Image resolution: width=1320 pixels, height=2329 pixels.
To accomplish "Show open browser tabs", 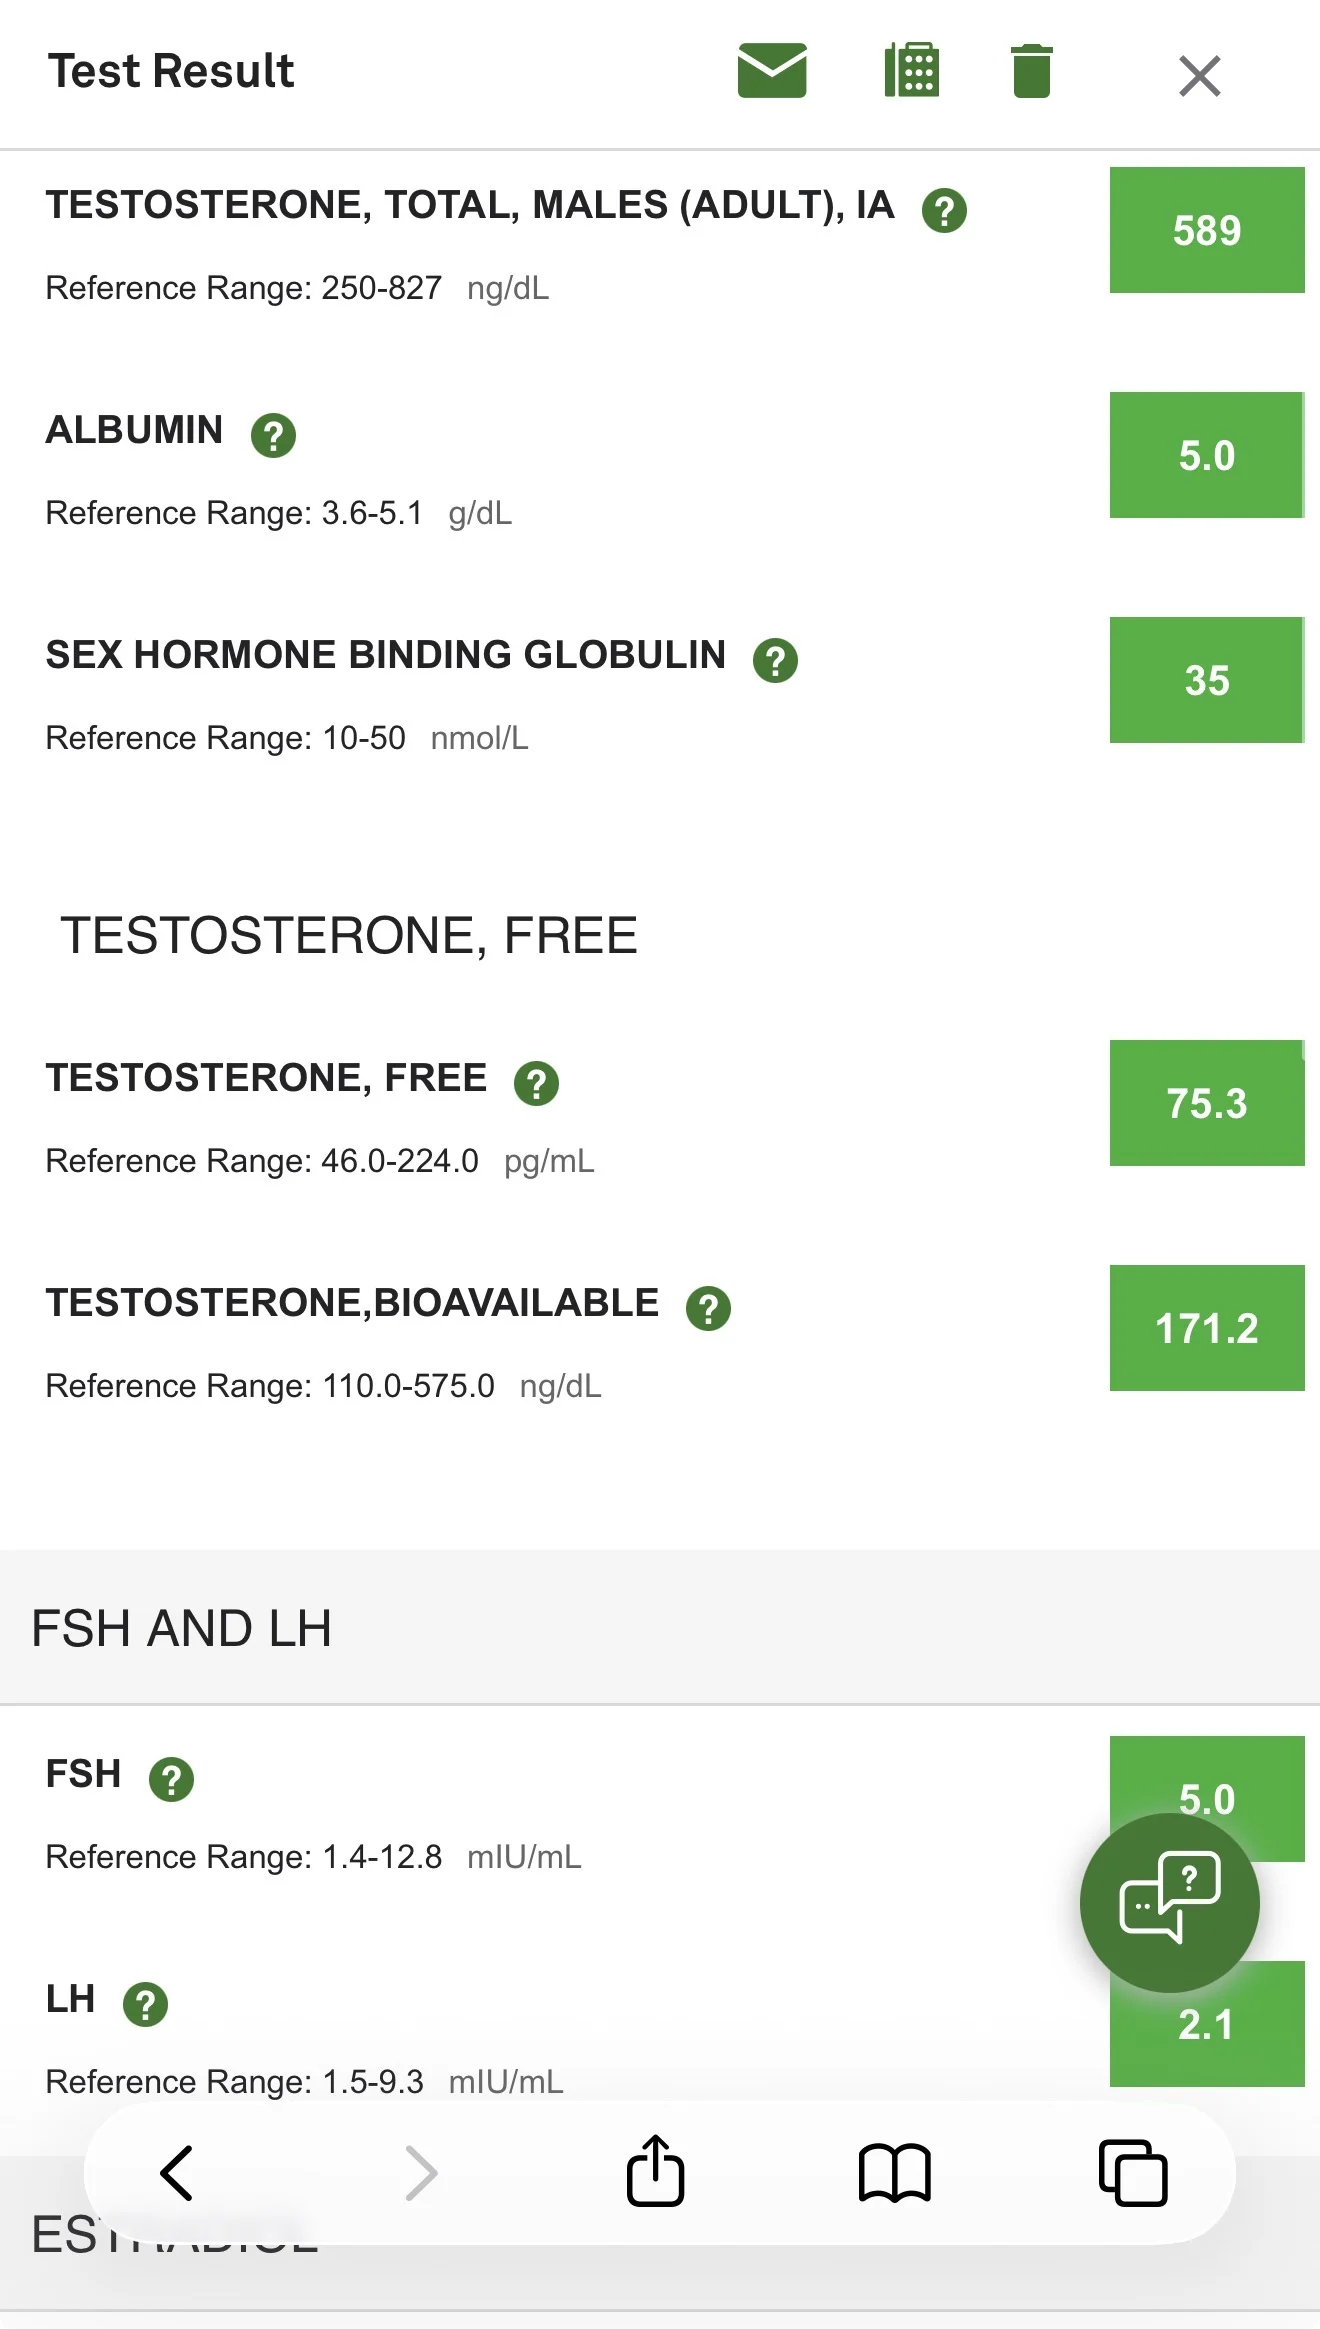I will 1132,2173.
